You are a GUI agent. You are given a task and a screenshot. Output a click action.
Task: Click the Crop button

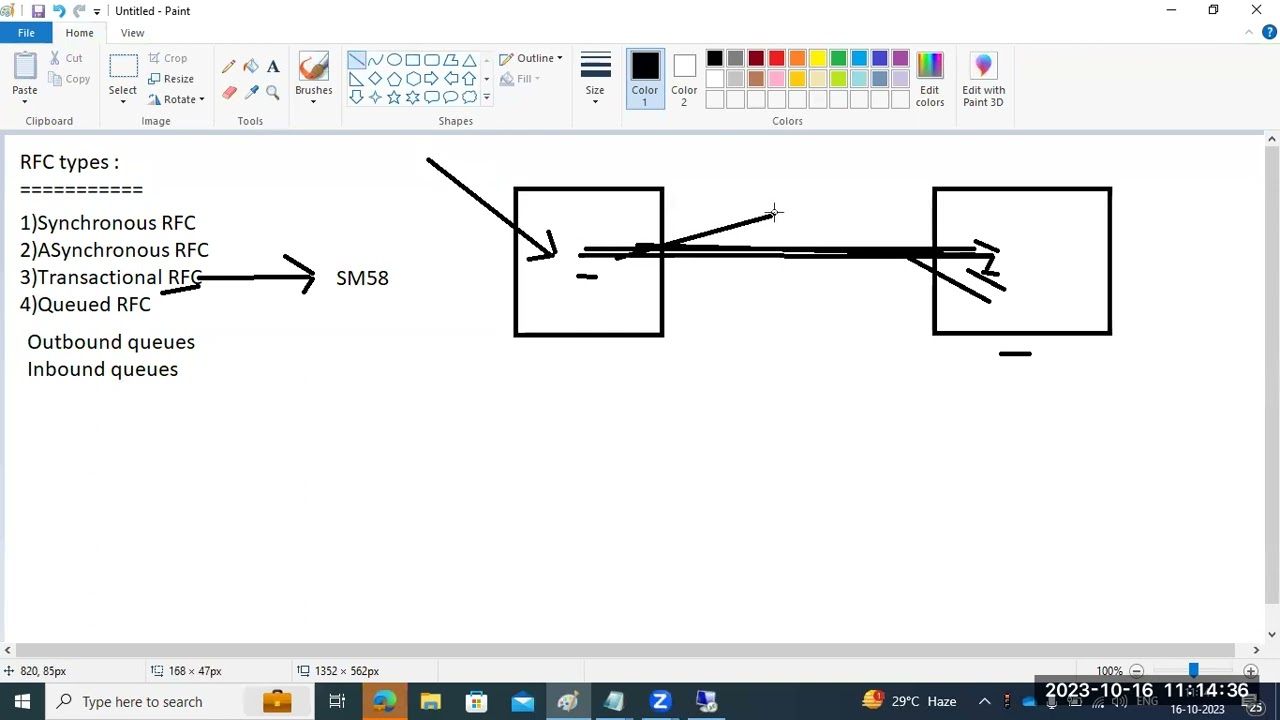[x=168, y=58]
